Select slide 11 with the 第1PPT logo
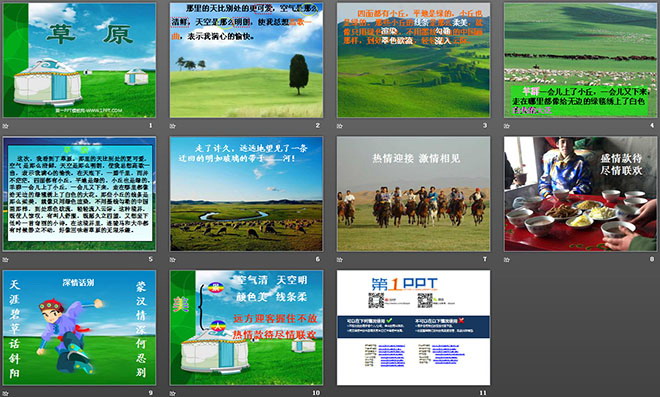 (x=413, y=328)
